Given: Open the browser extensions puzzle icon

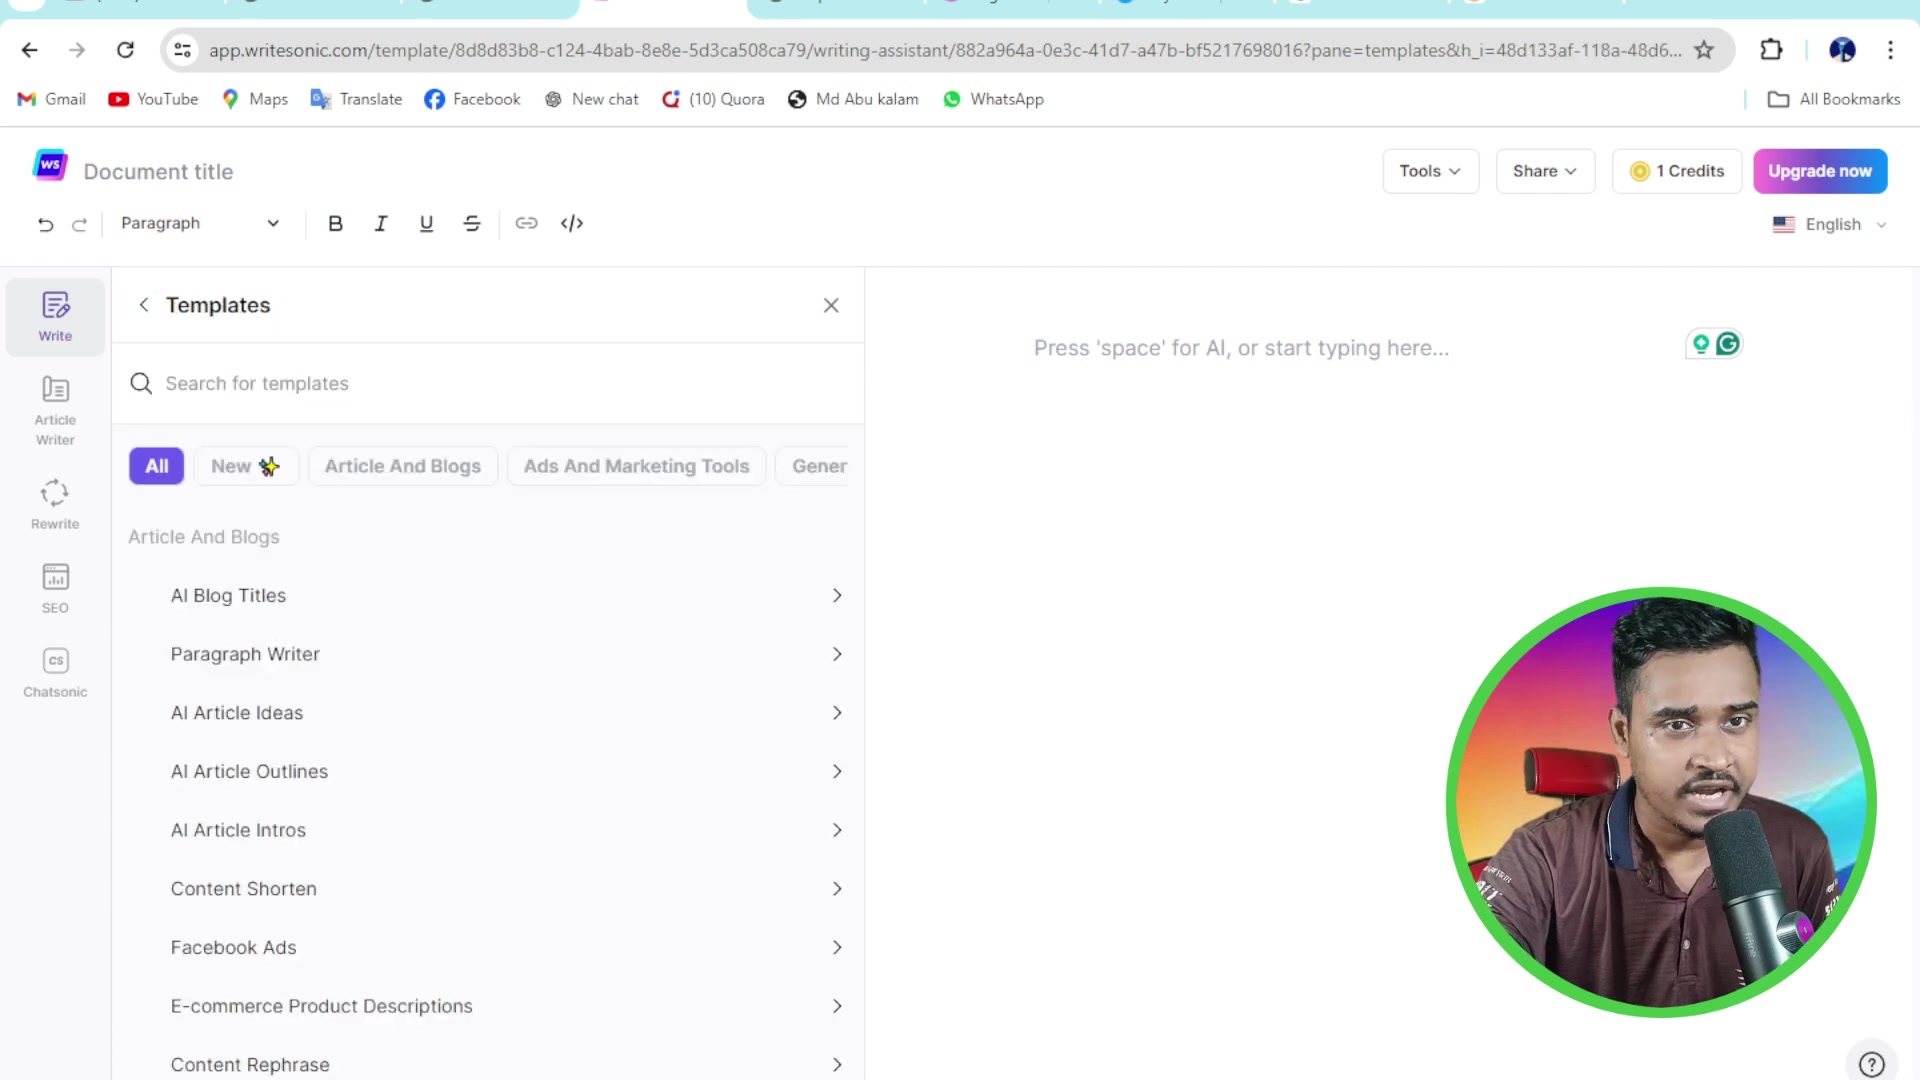Looking at the screenshot, I should (x=1771, y=50).
